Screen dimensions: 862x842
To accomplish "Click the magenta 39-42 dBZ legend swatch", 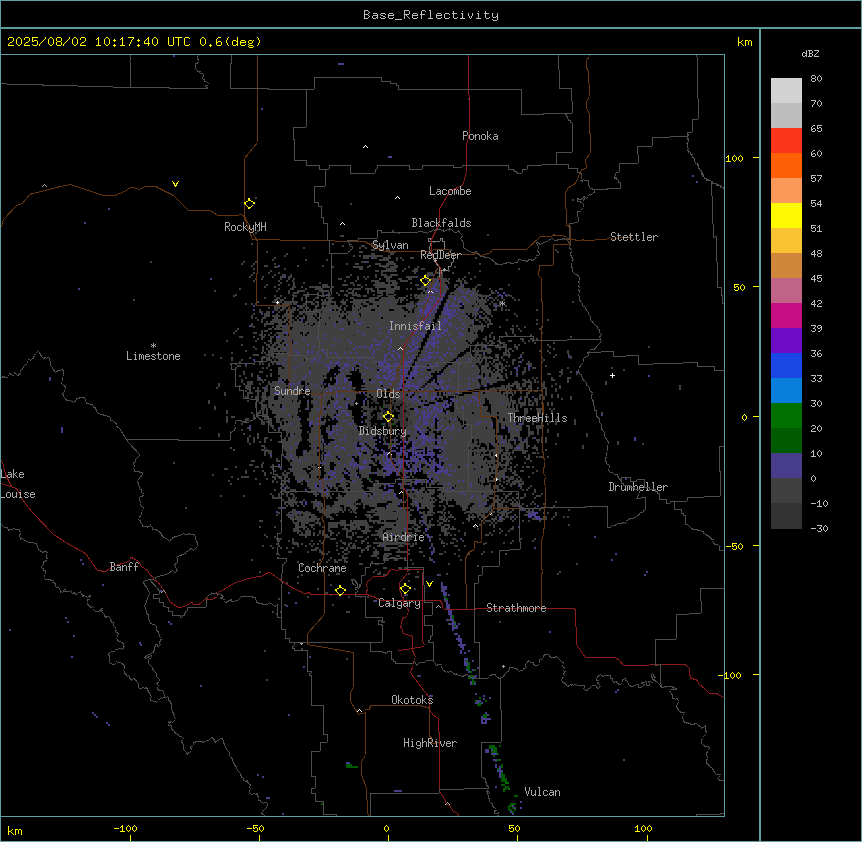I will tap(786, 315).
